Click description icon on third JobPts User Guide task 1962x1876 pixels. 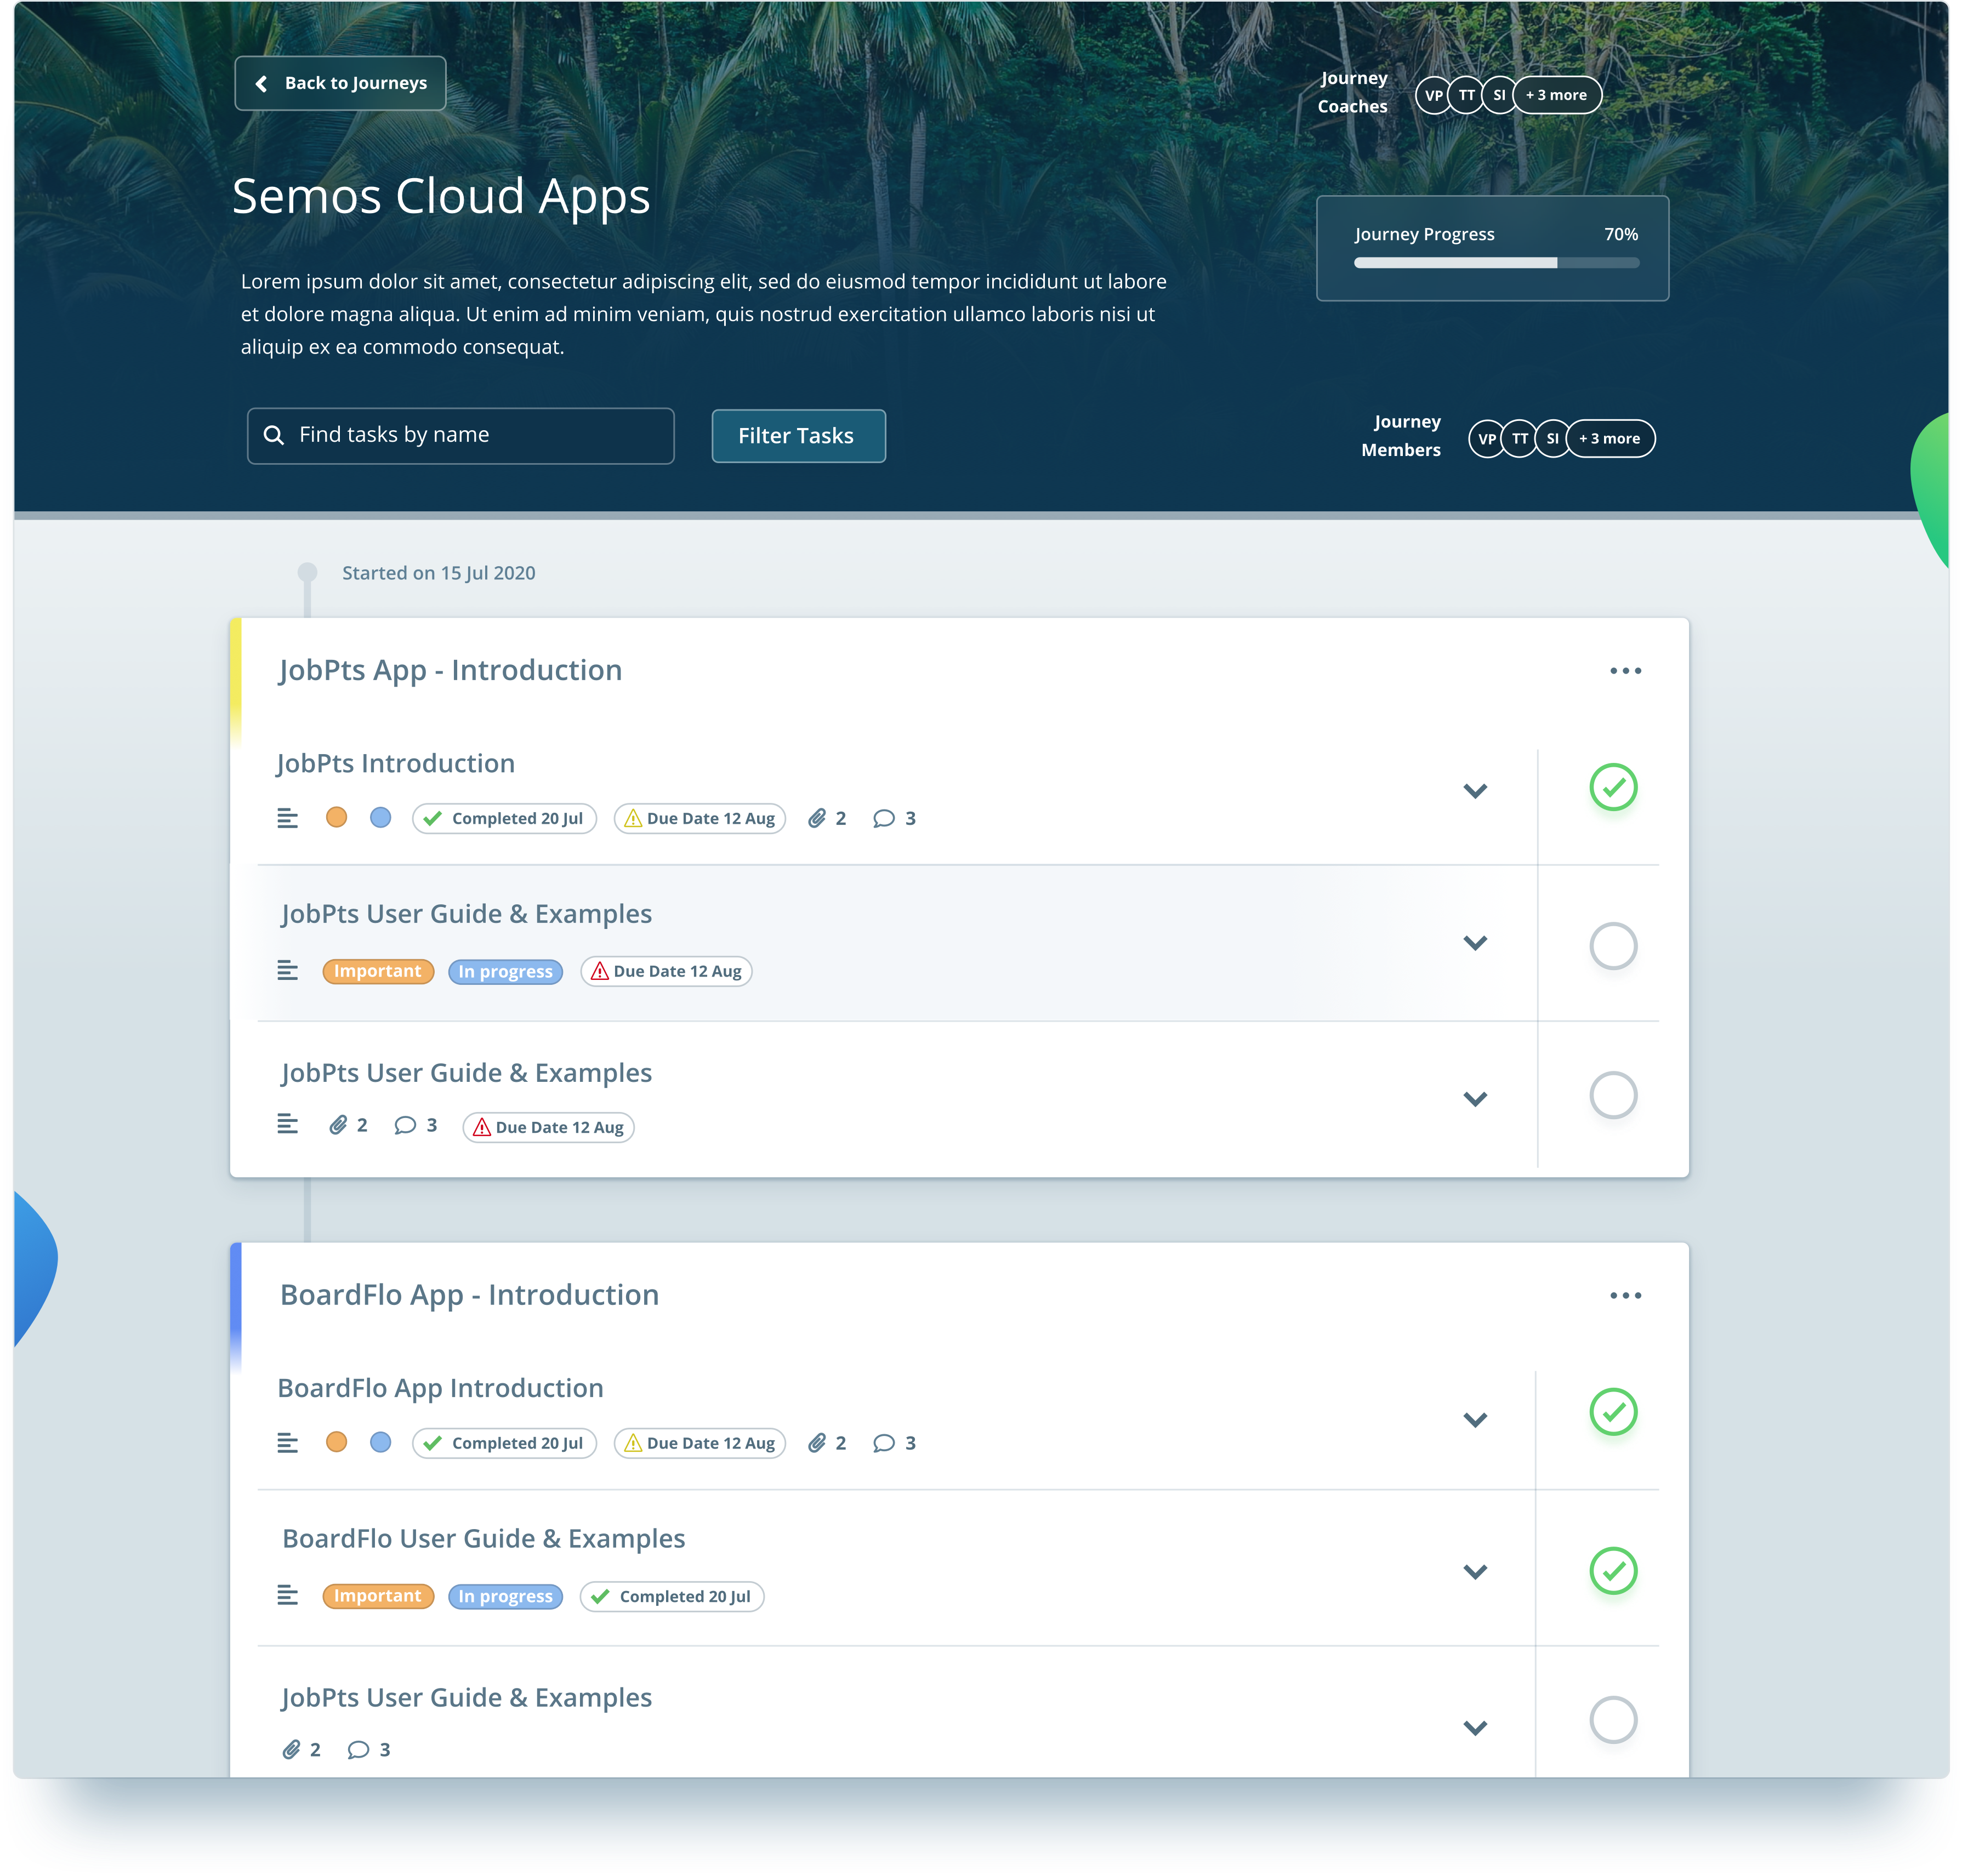pyautogui.click(x=287, y=1124)
